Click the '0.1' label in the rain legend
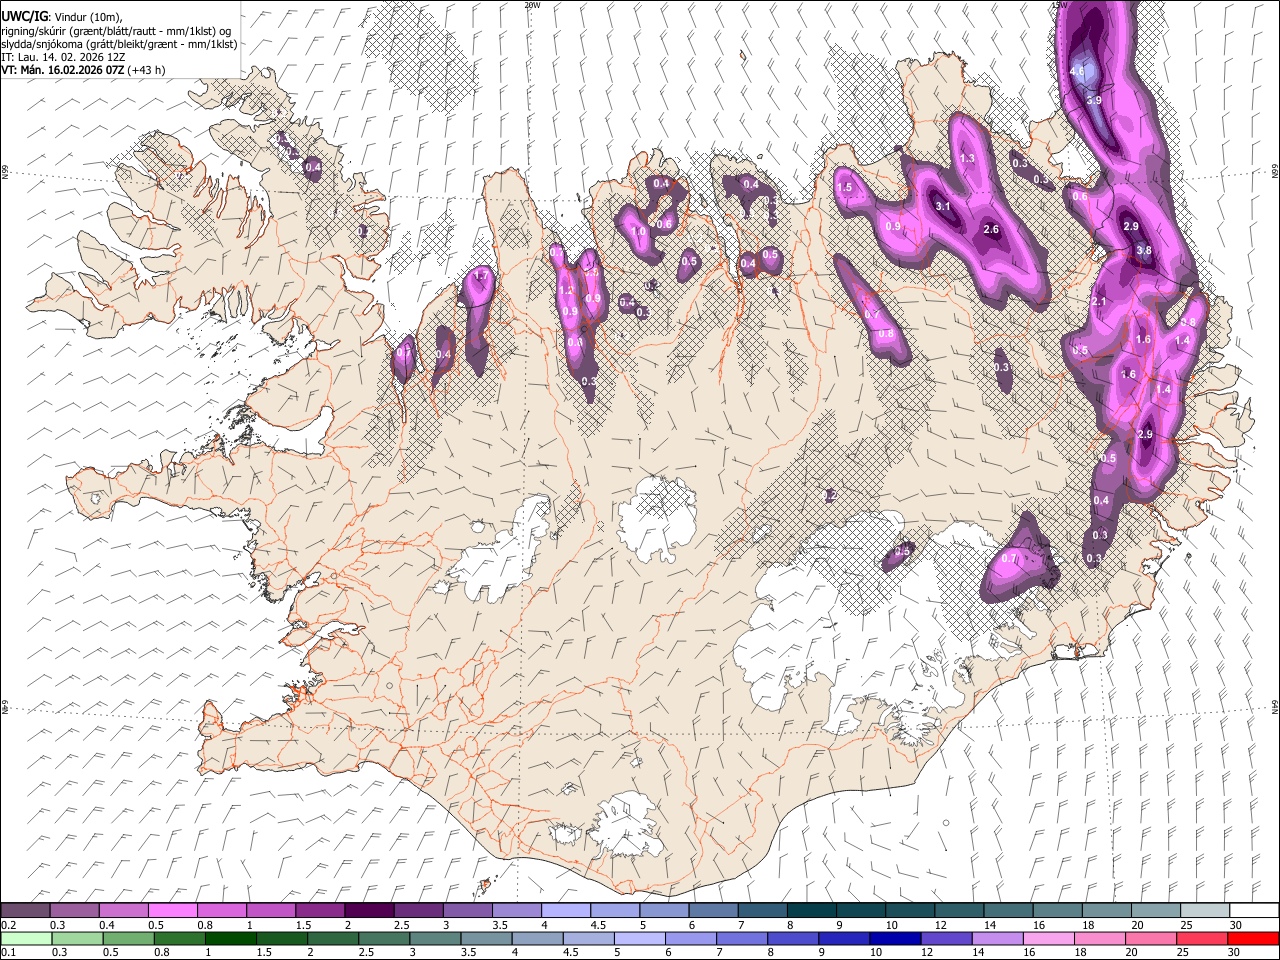This screenshot has height=960, width=1280. click(x=8, y=952)
